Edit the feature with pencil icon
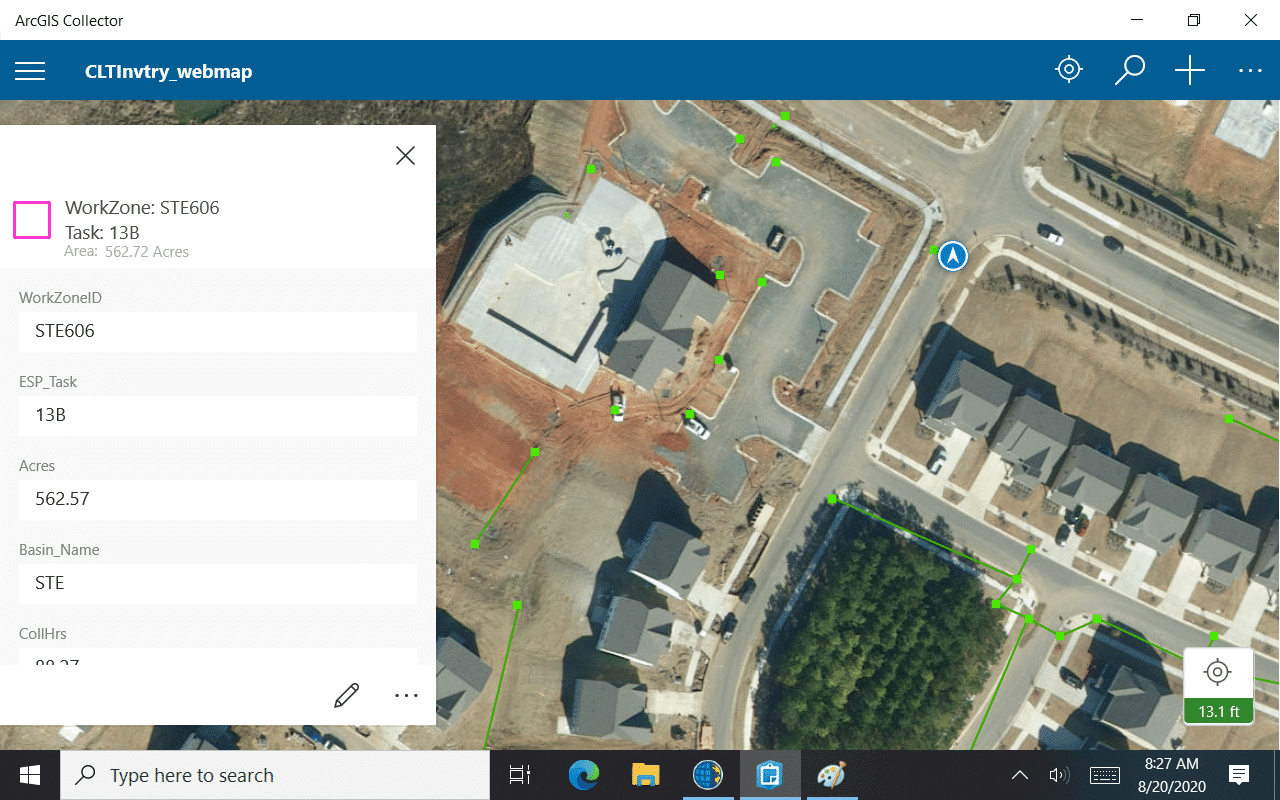 tap(346, 696)
